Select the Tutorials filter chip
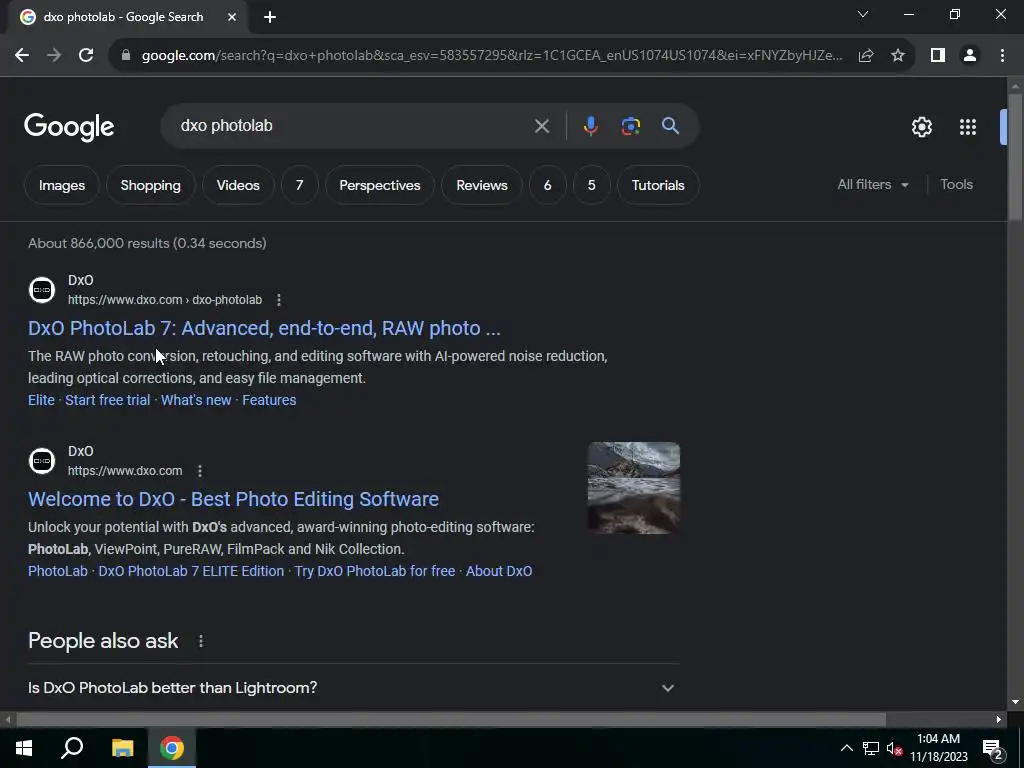Screen dimensions: 1024x768 tap(658, 185)
